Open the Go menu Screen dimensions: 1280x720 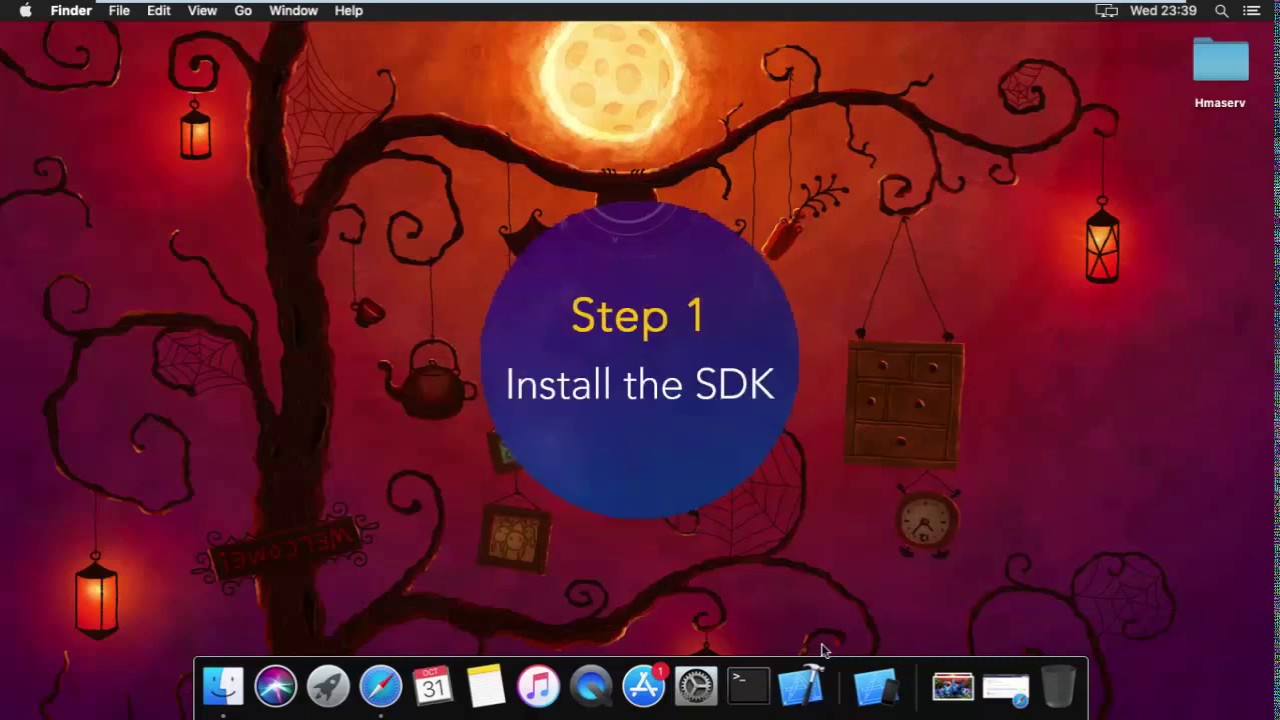[x=243, y=10]
